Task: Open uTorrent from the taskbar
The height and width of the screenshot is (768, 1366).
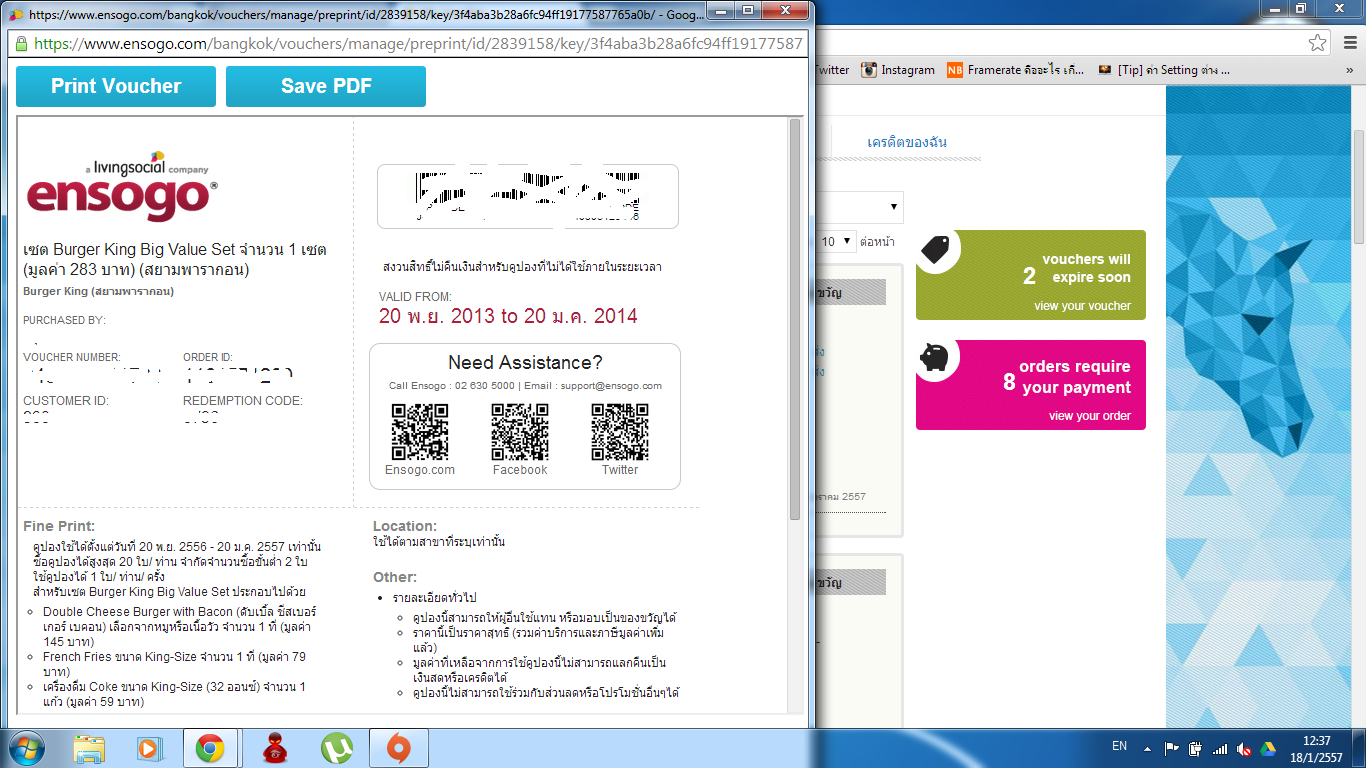Action: [x=337, y=748]
